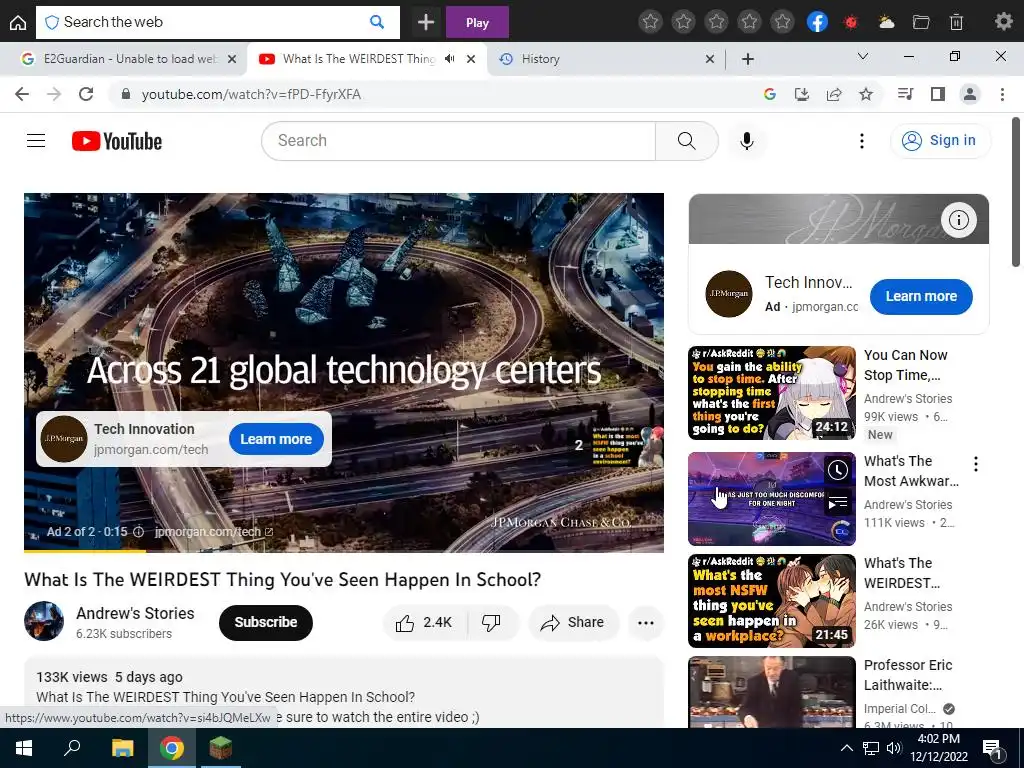
Task: Open Andrew's Stories channel avatar
Action: 44,621
